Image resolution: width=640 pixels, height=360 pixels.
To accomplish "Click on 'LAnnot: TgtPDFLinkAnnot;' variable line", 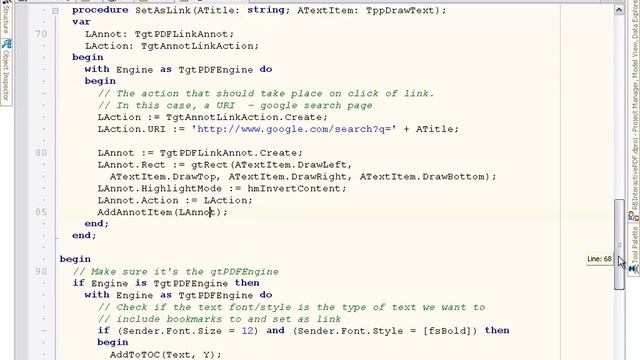I will (x=160, y=34).
